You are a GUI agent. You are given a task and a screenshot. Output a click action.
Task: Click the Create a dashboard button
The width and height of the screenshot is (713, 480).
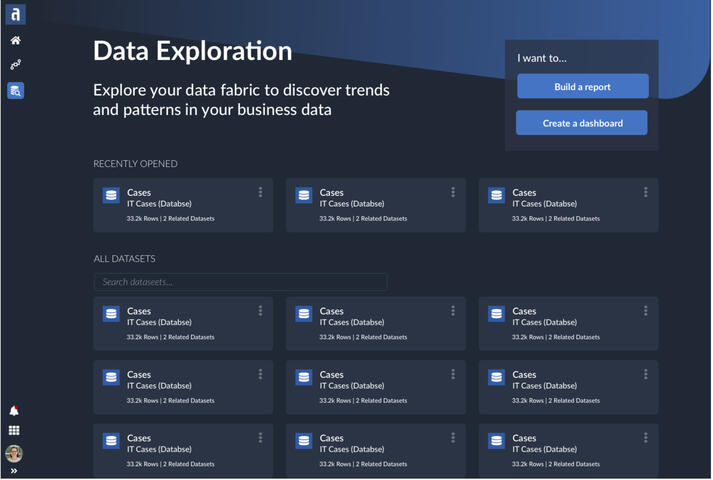point(581,123)
